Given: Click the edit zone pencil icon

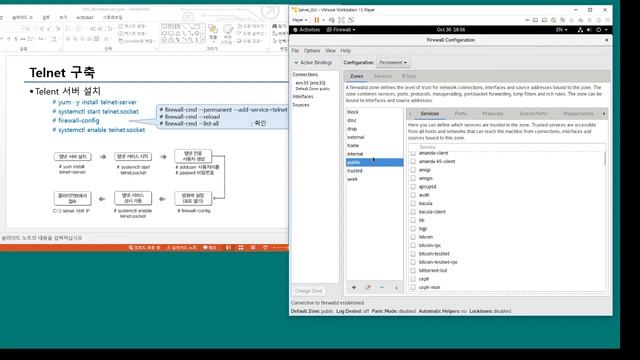Looking at the screenshot, I should point(368,287).
